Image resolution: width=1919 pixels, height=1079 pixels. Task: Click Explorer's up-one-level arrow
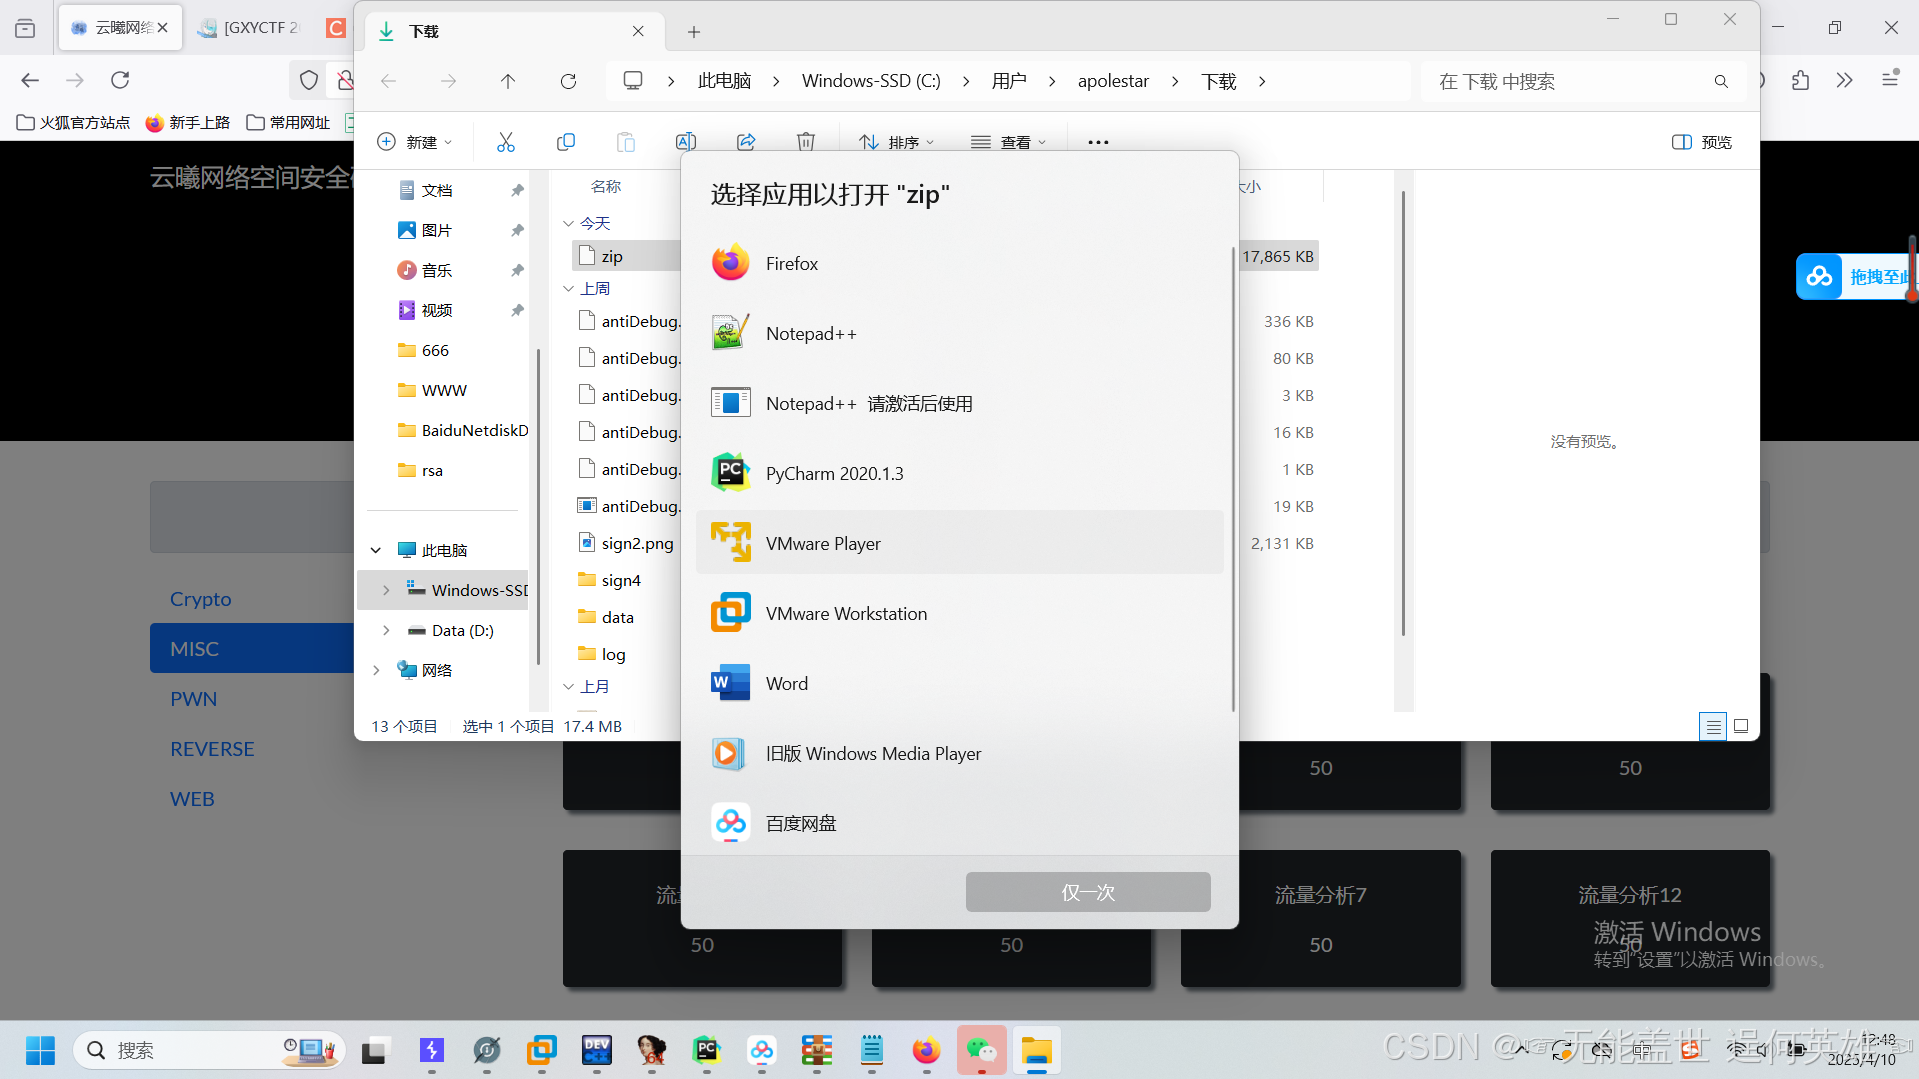508,81
